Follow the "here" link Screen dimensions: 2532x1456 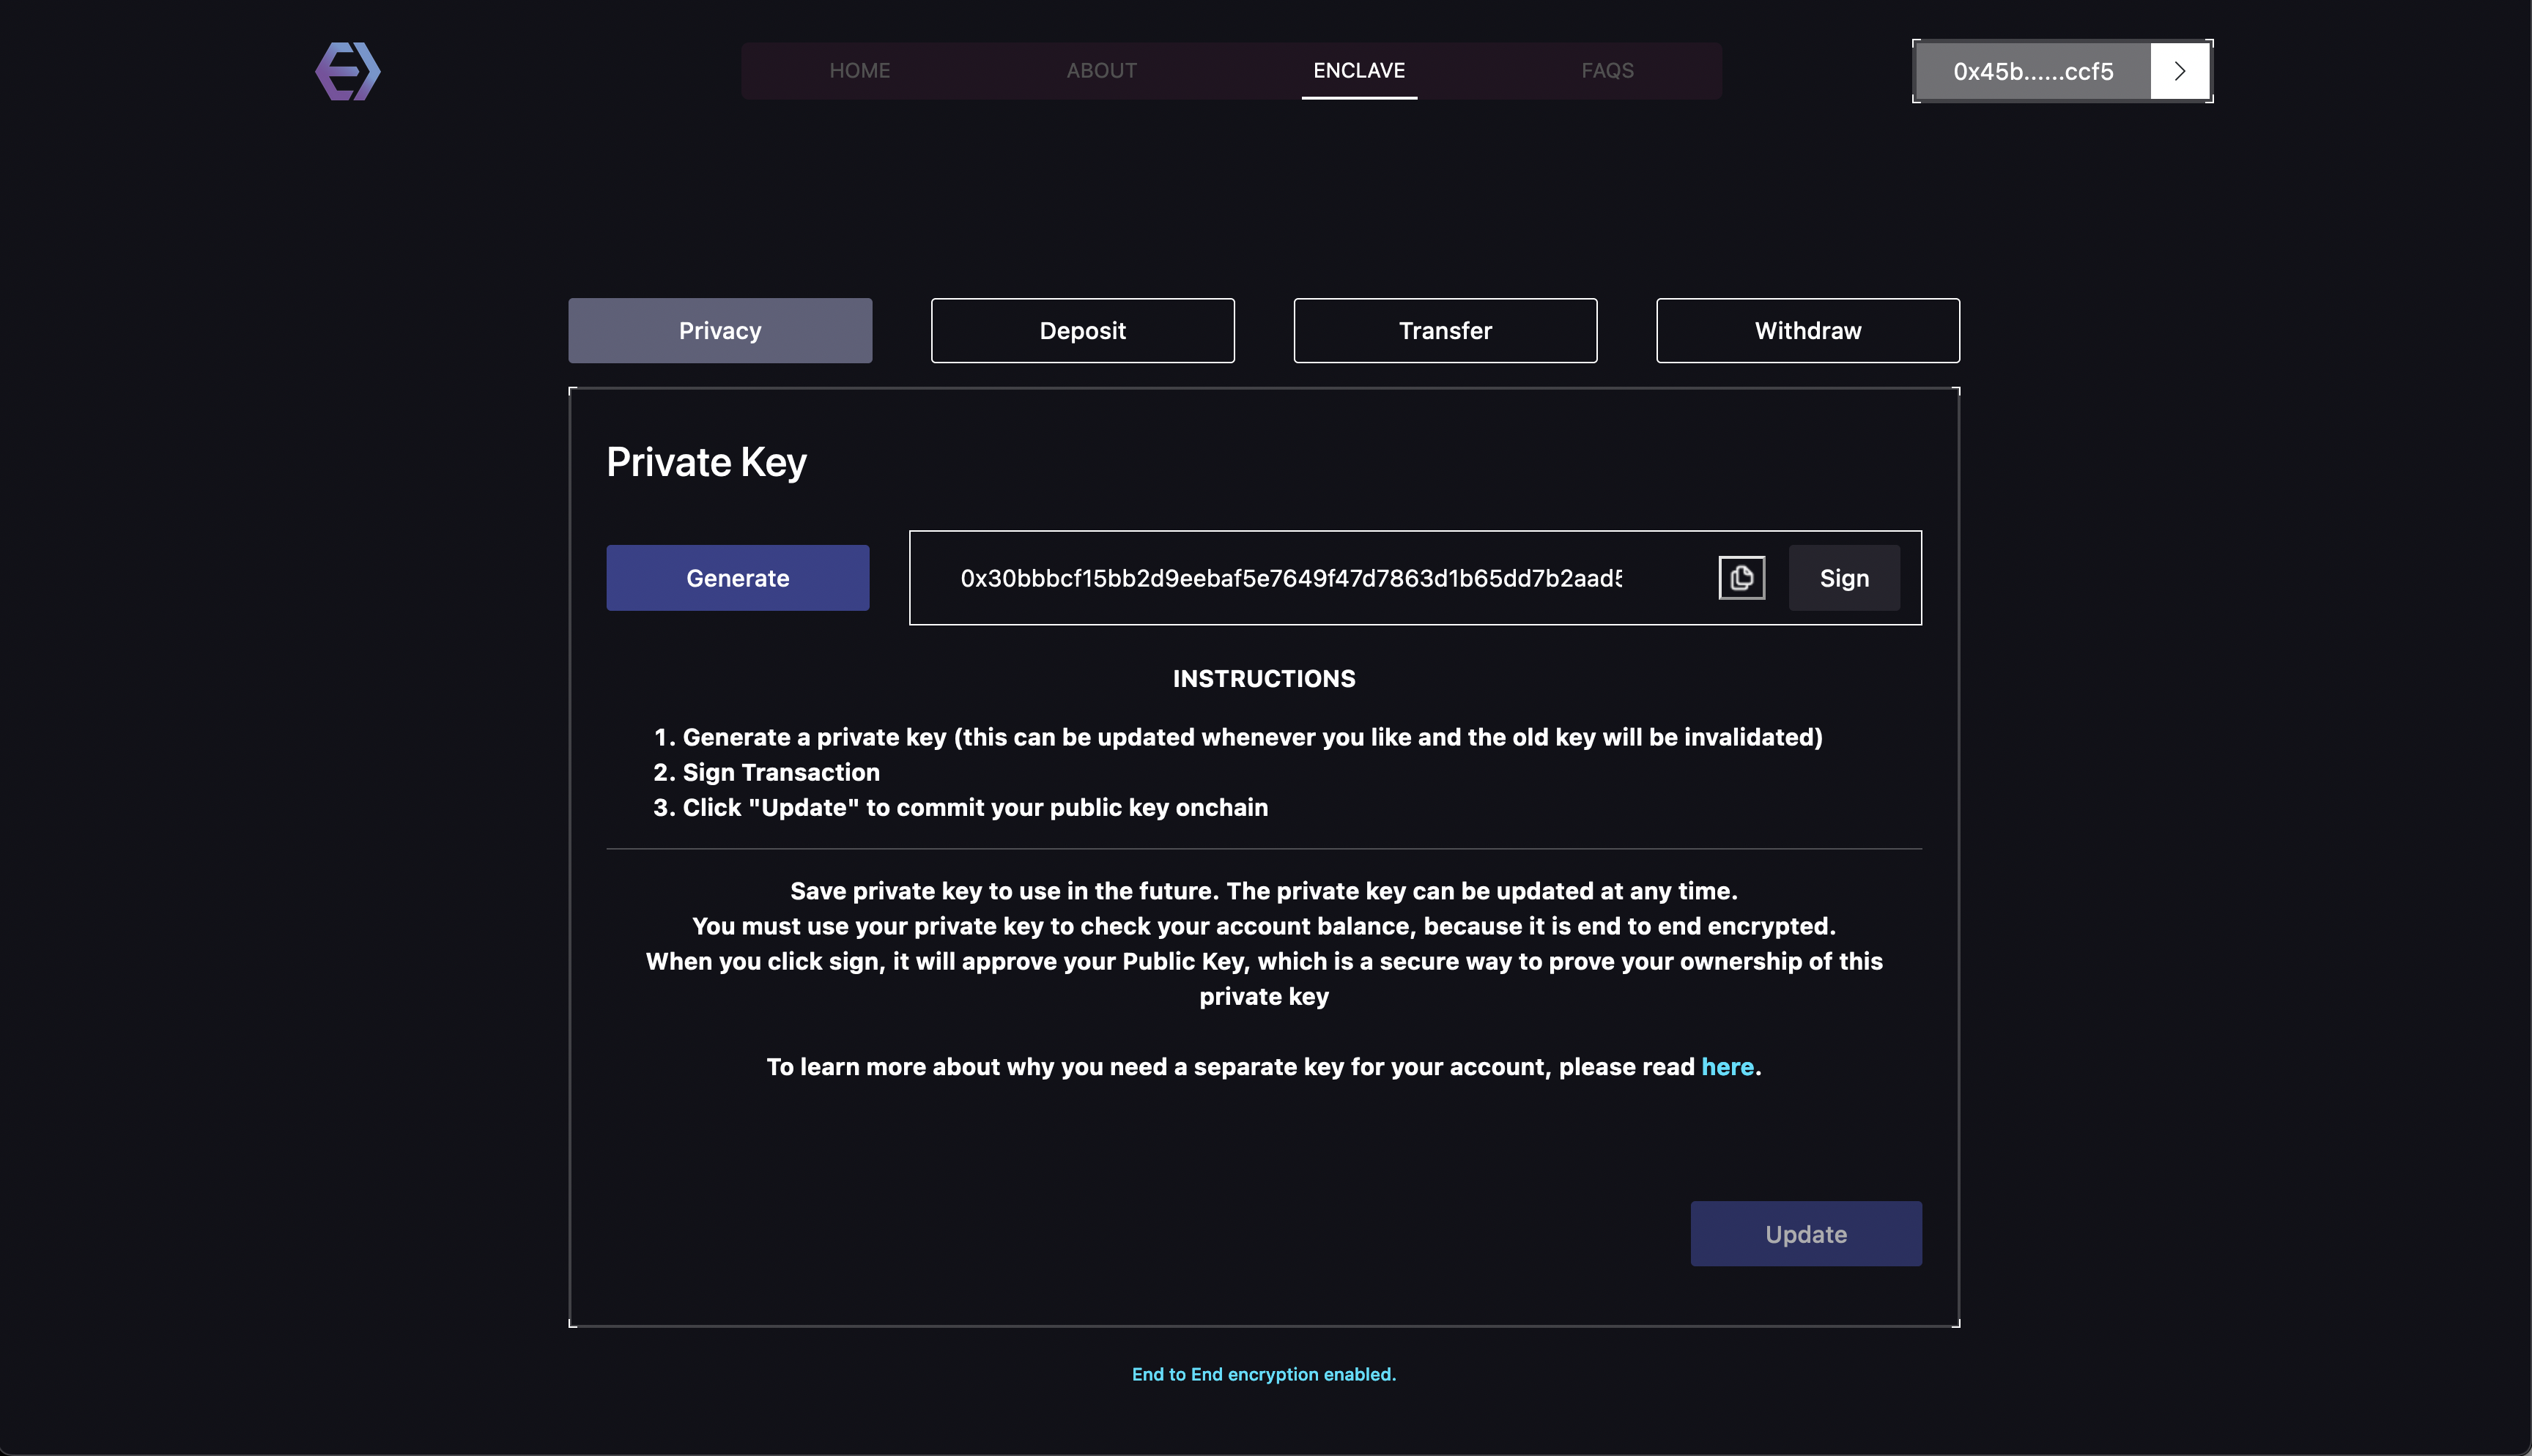pyautogui.click(x=1727, y=1067)
